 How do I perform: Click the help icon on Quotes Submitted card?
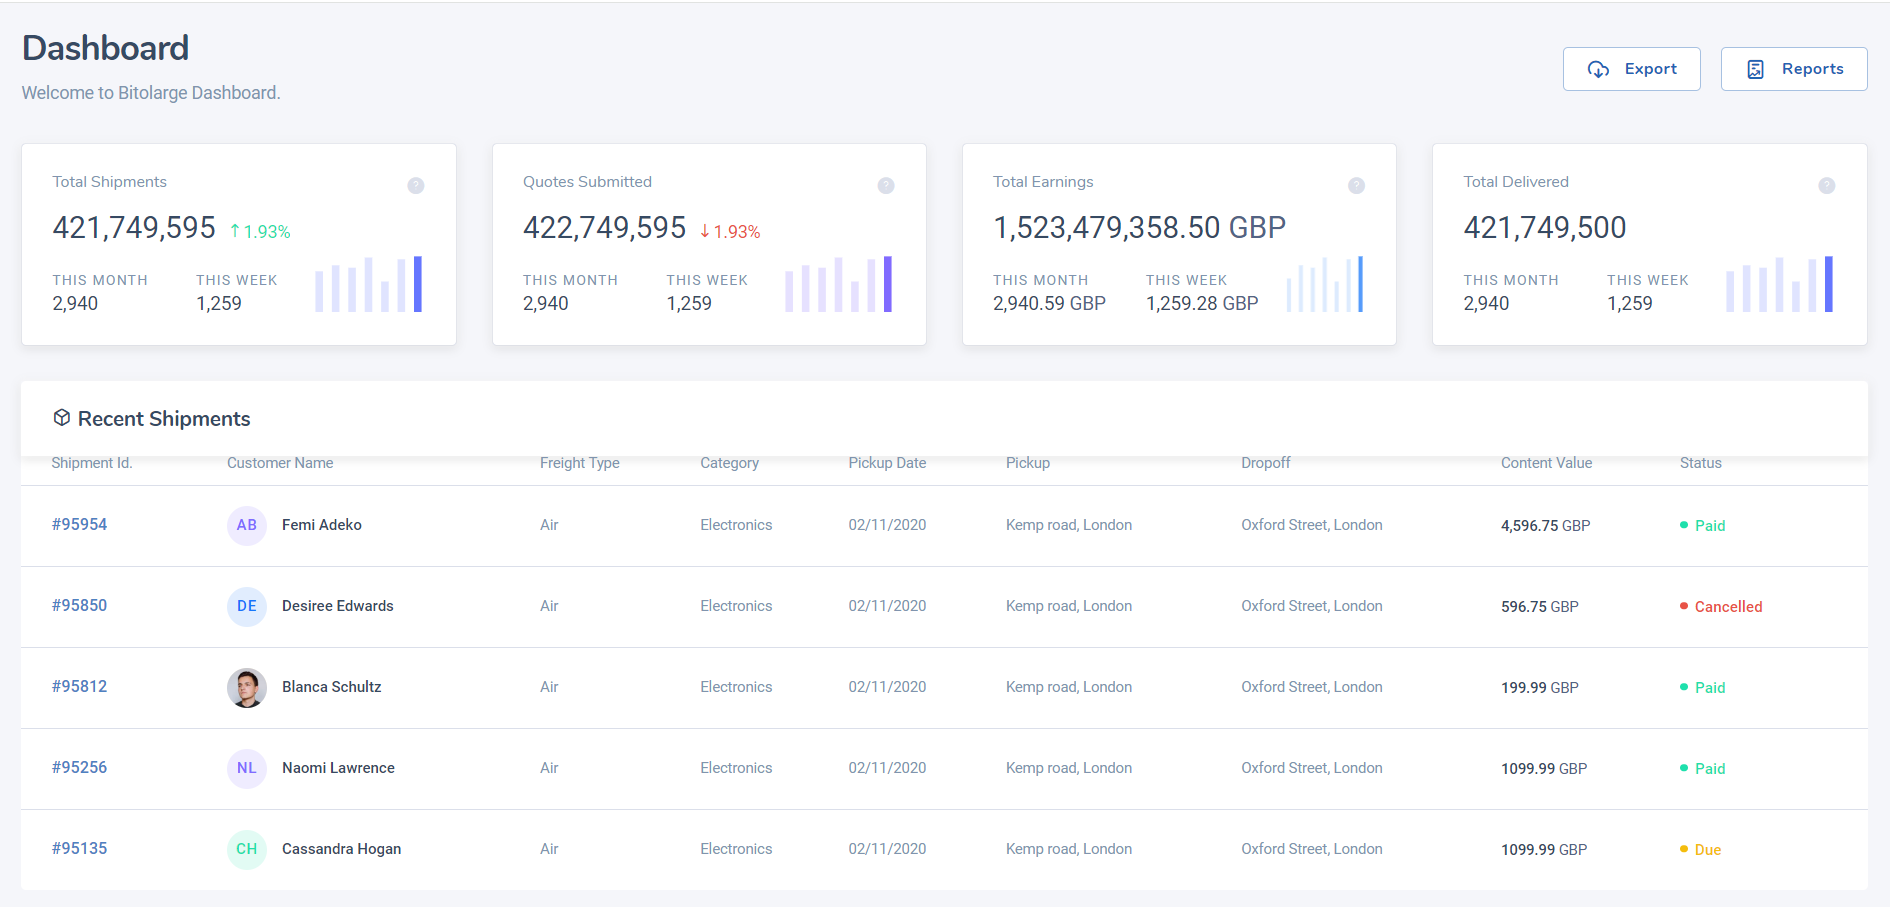click(x=886, y=186)
